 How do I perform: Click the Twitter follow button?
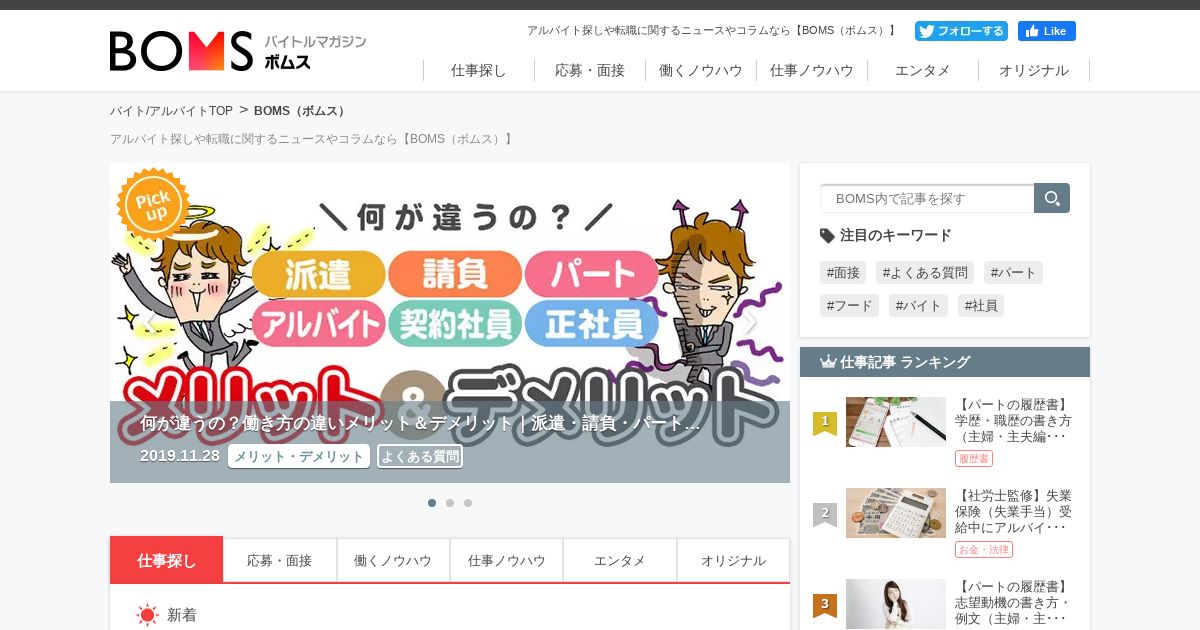[x=961, y=31]
